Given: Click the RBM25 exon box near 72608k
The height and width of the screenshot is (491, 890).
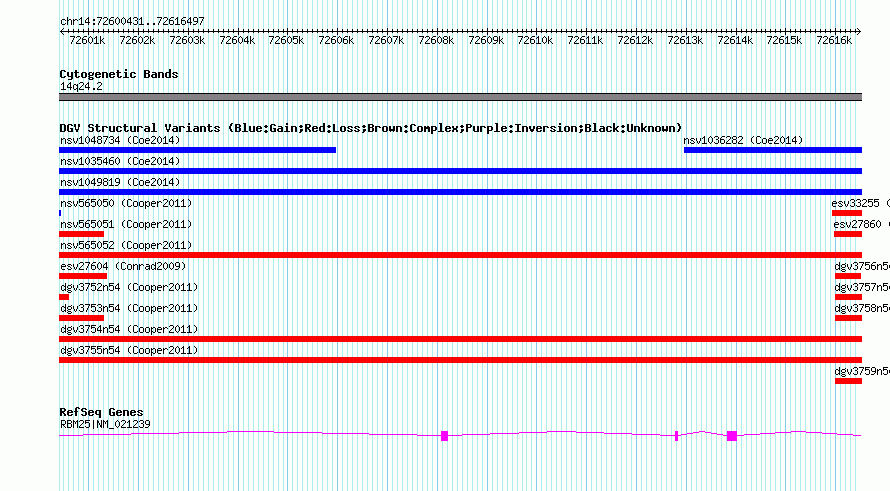Looking at the screenshot, I should 444,436.
